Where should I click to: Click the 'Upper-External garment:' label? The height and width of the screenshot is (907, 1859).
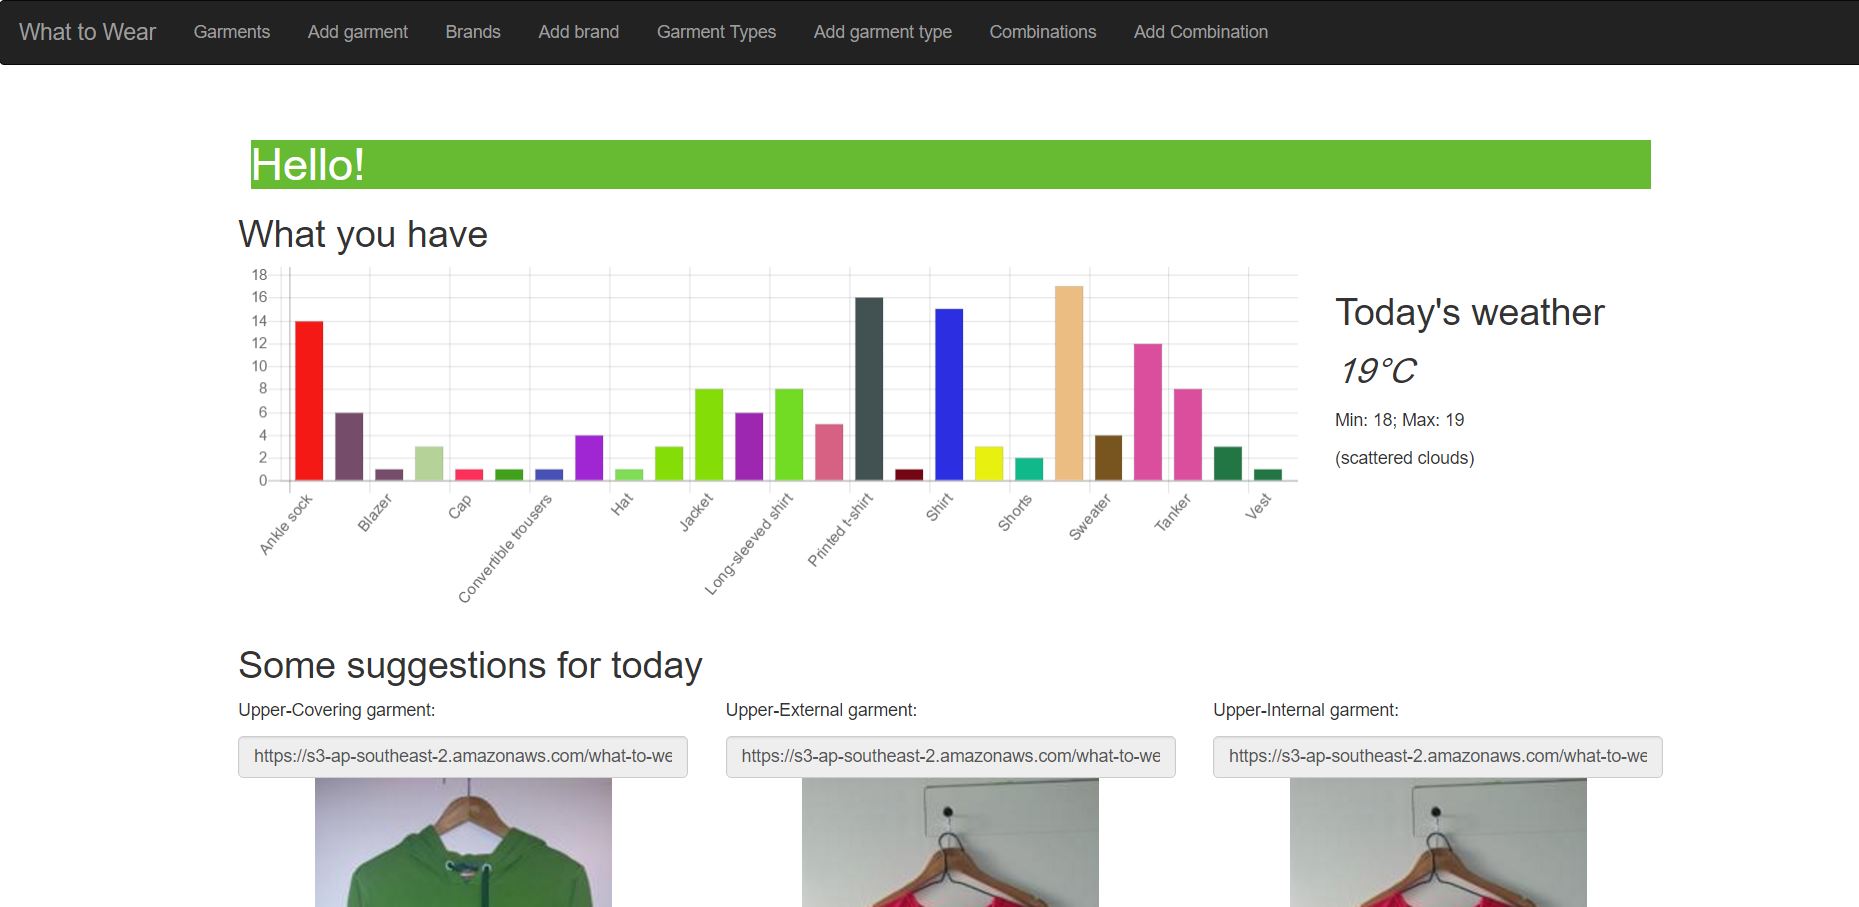click(x=821, y=710)
